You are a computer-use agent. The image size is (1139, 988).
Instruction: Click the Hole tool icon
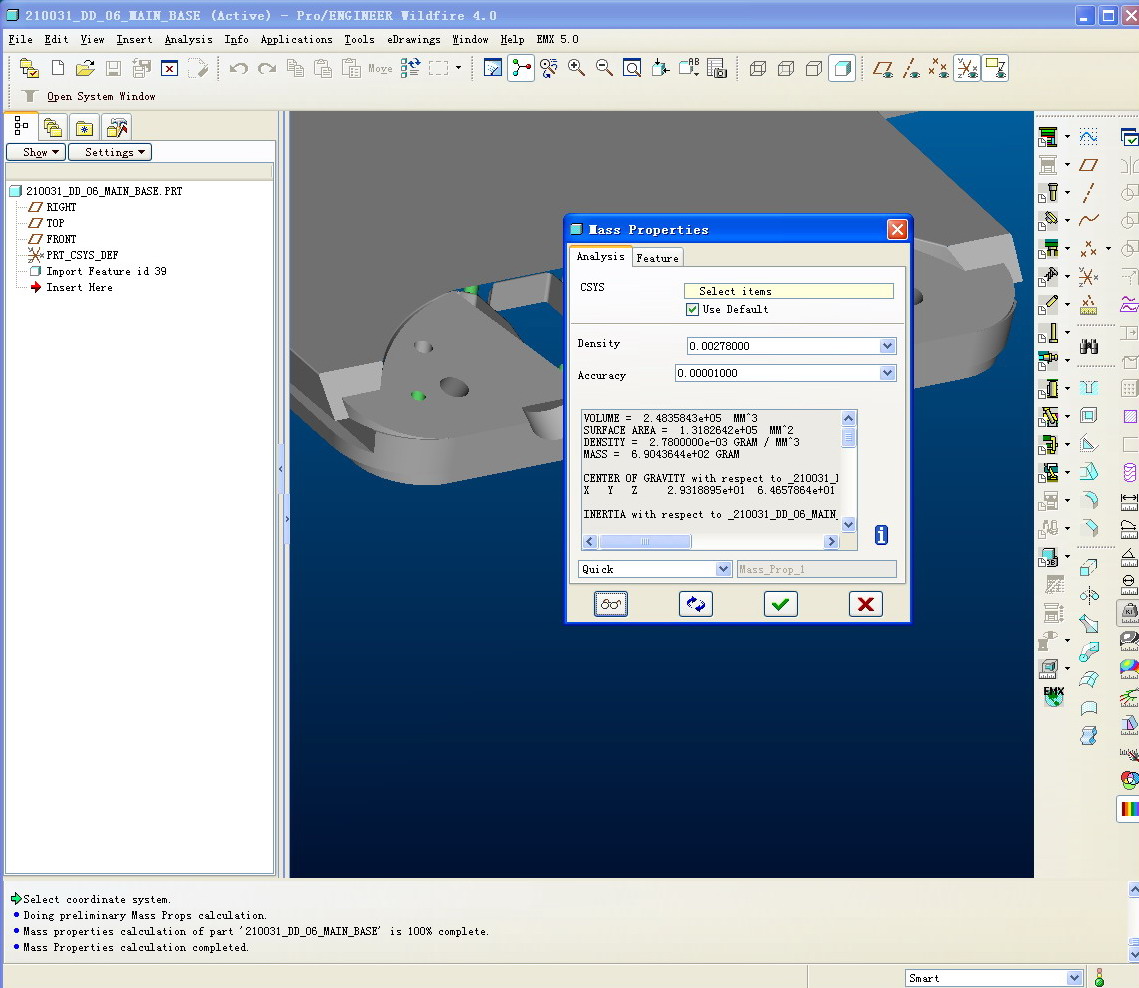pyautogui.click(x=1088, y=387)
